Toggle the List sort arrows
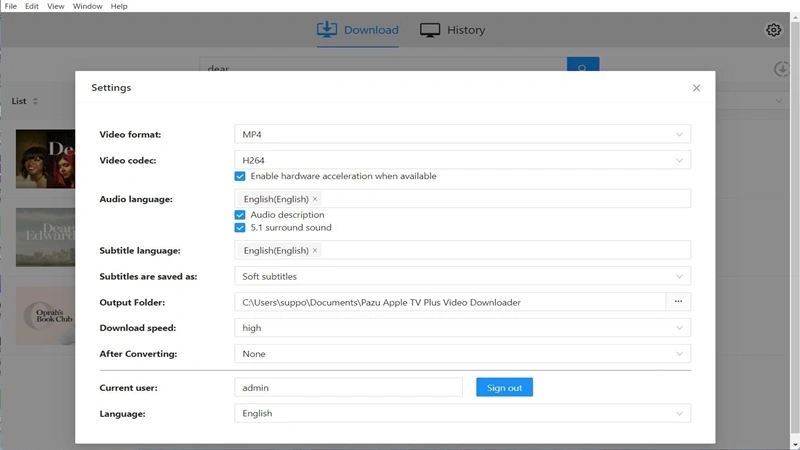 [x=35, y=101]
